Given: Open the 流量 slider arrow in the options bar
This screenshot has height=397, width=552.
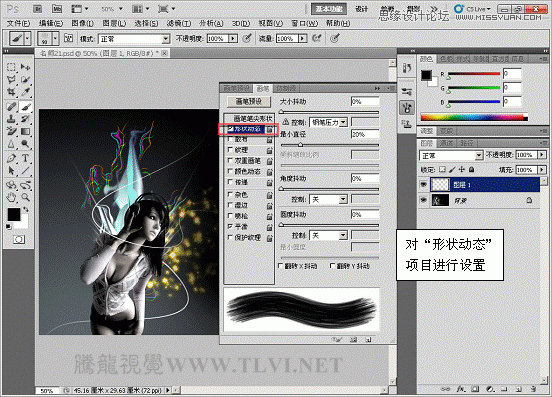Looking at the screenshot, I should (303, 38).
